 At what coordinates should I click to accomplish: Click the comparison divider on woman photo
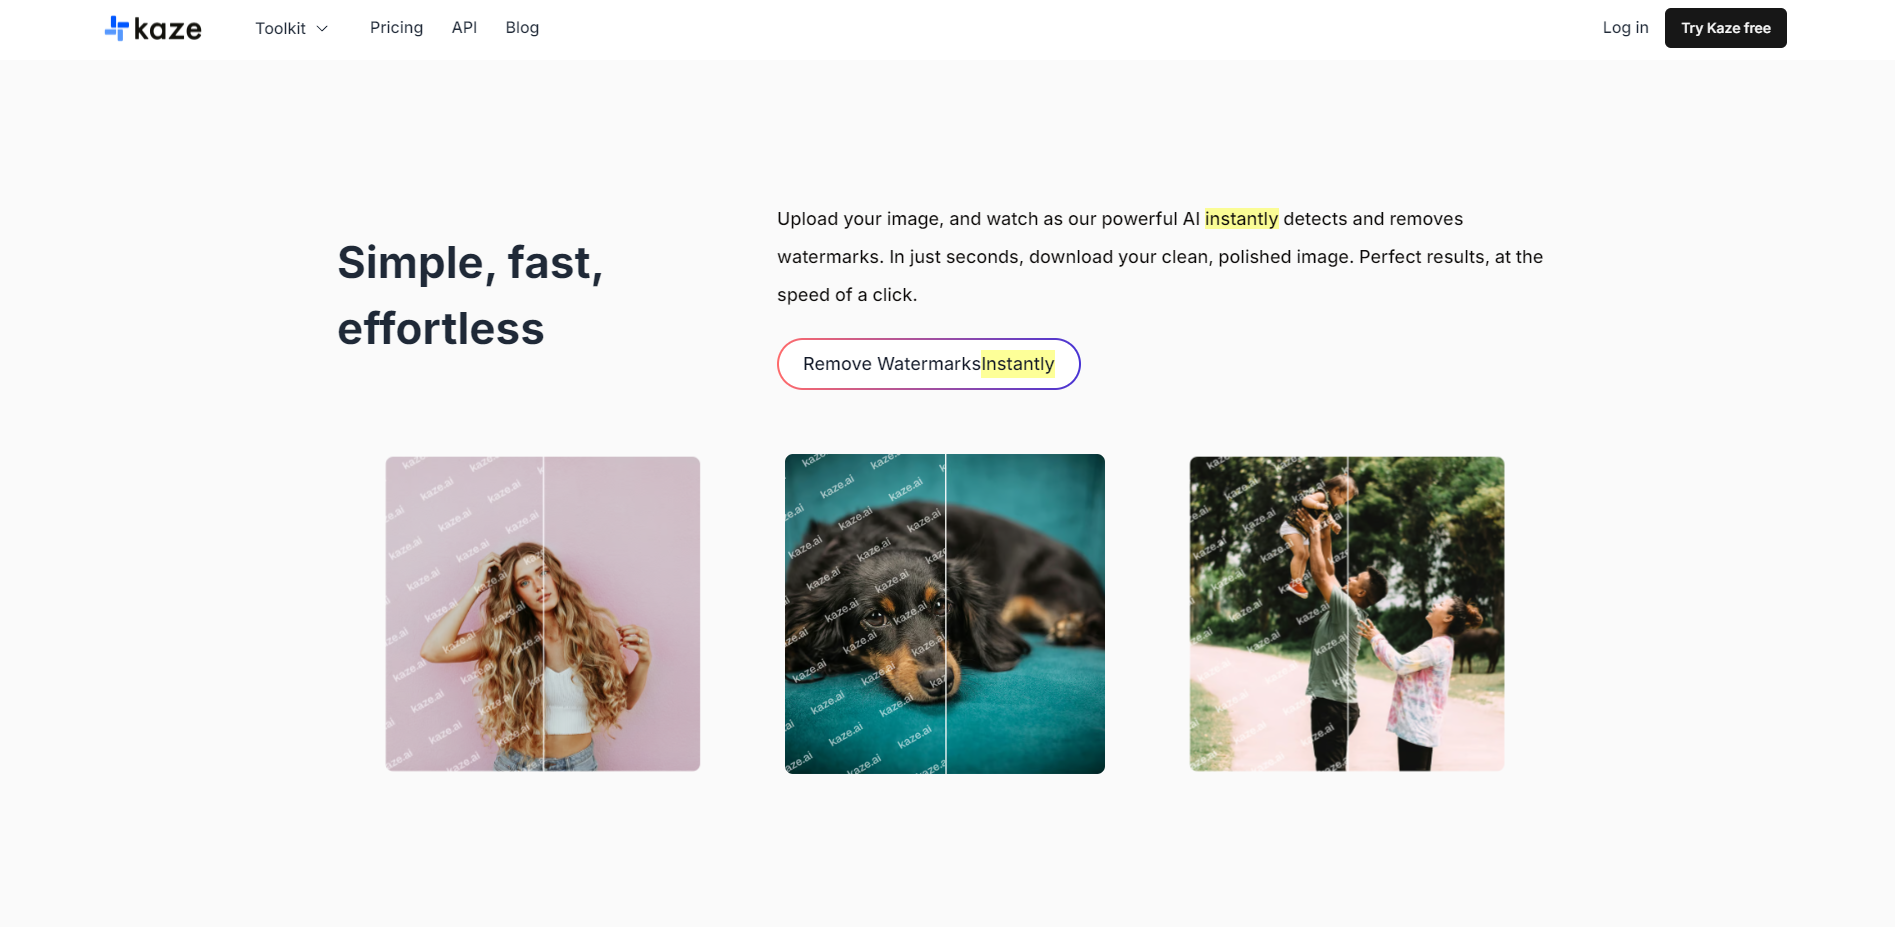coord(543,614)
